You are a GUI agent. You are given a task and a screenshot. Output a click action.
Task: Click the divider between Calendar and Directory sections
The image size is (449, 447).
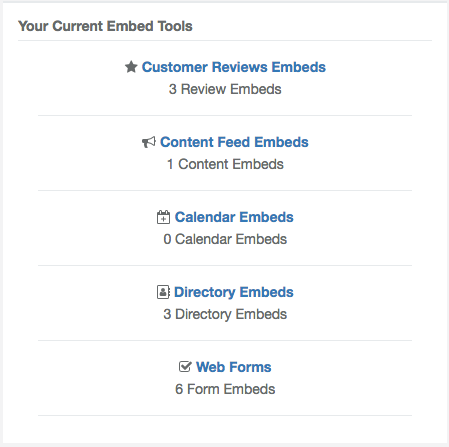[x=225, y=266]
